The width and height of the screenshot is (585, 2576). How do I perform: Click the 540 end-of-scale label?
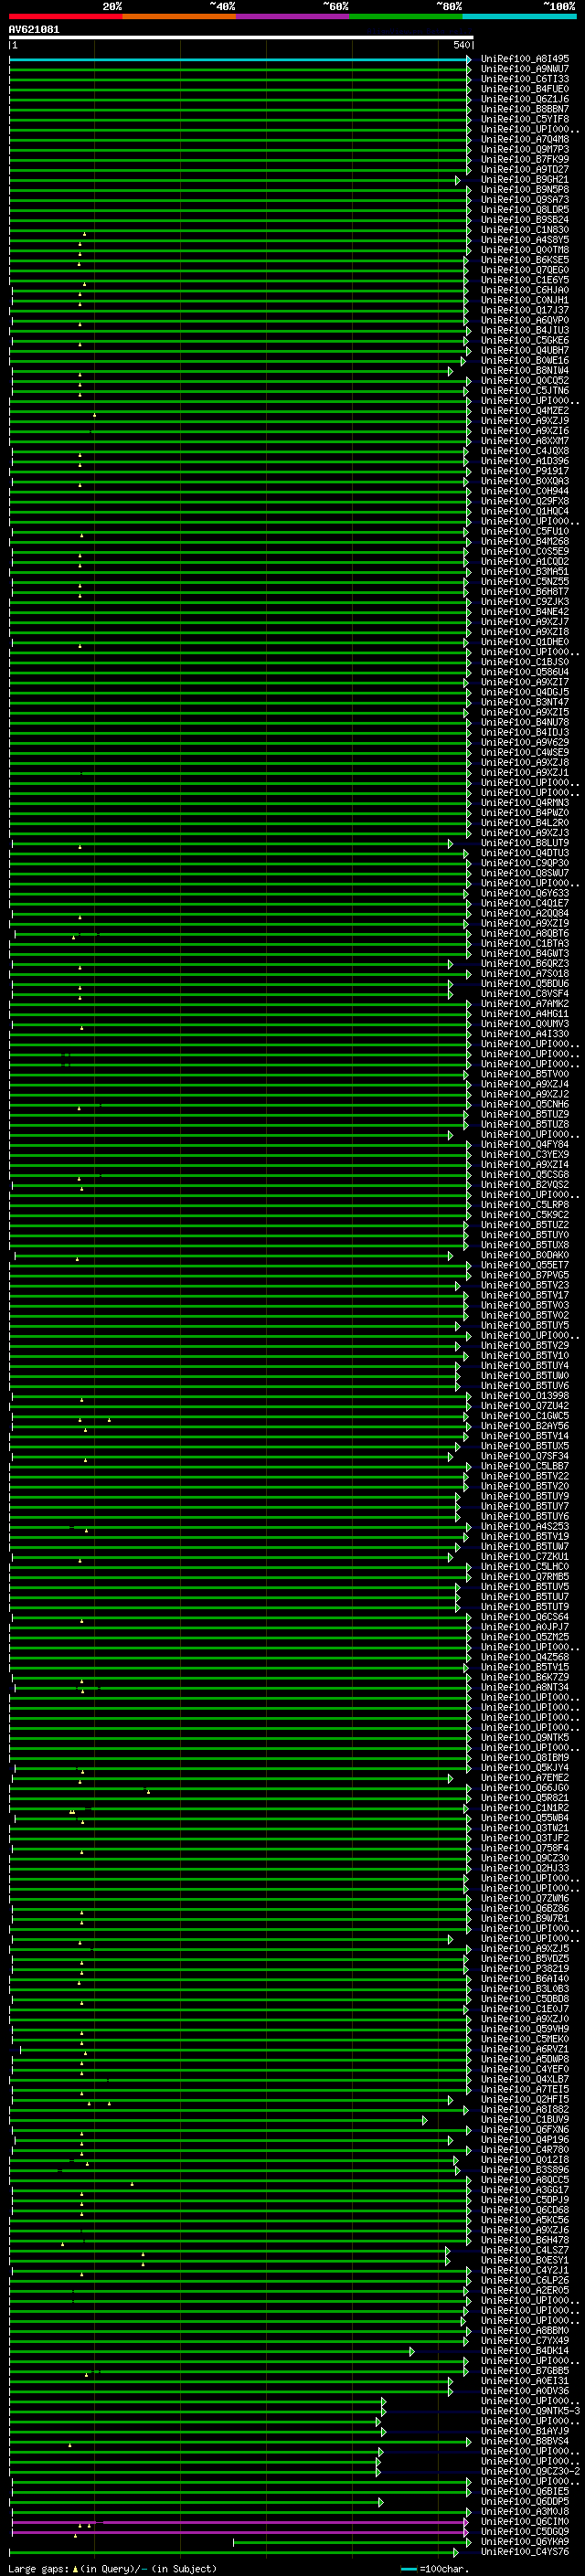pyautogui.click(x=462, y=45)
